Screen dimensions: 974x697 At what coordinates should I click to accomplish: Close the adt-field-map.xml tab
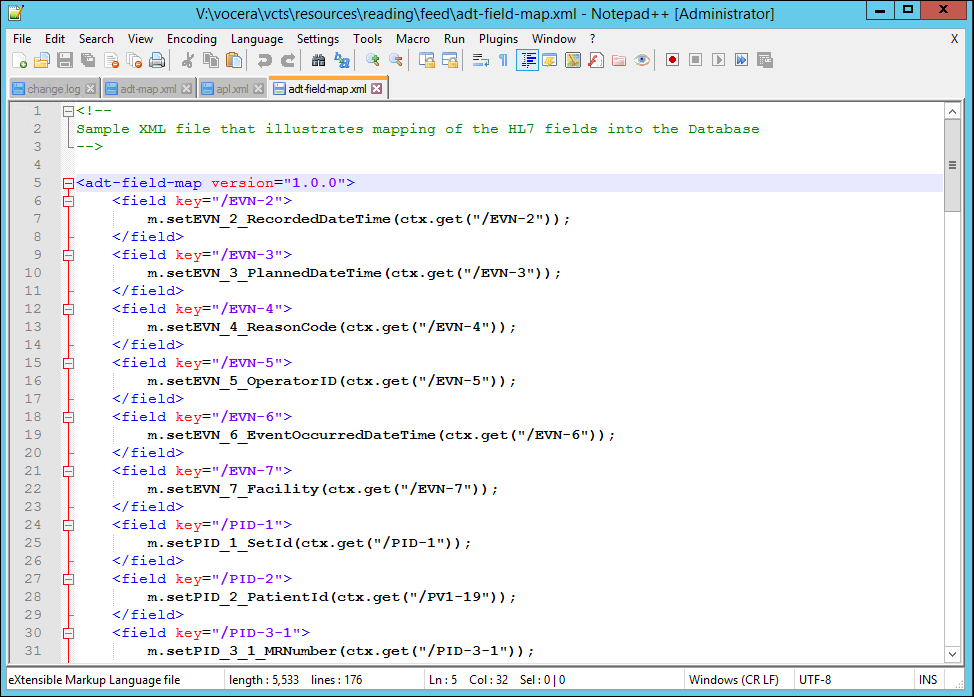pyautogui.click(x=377, y=89)
